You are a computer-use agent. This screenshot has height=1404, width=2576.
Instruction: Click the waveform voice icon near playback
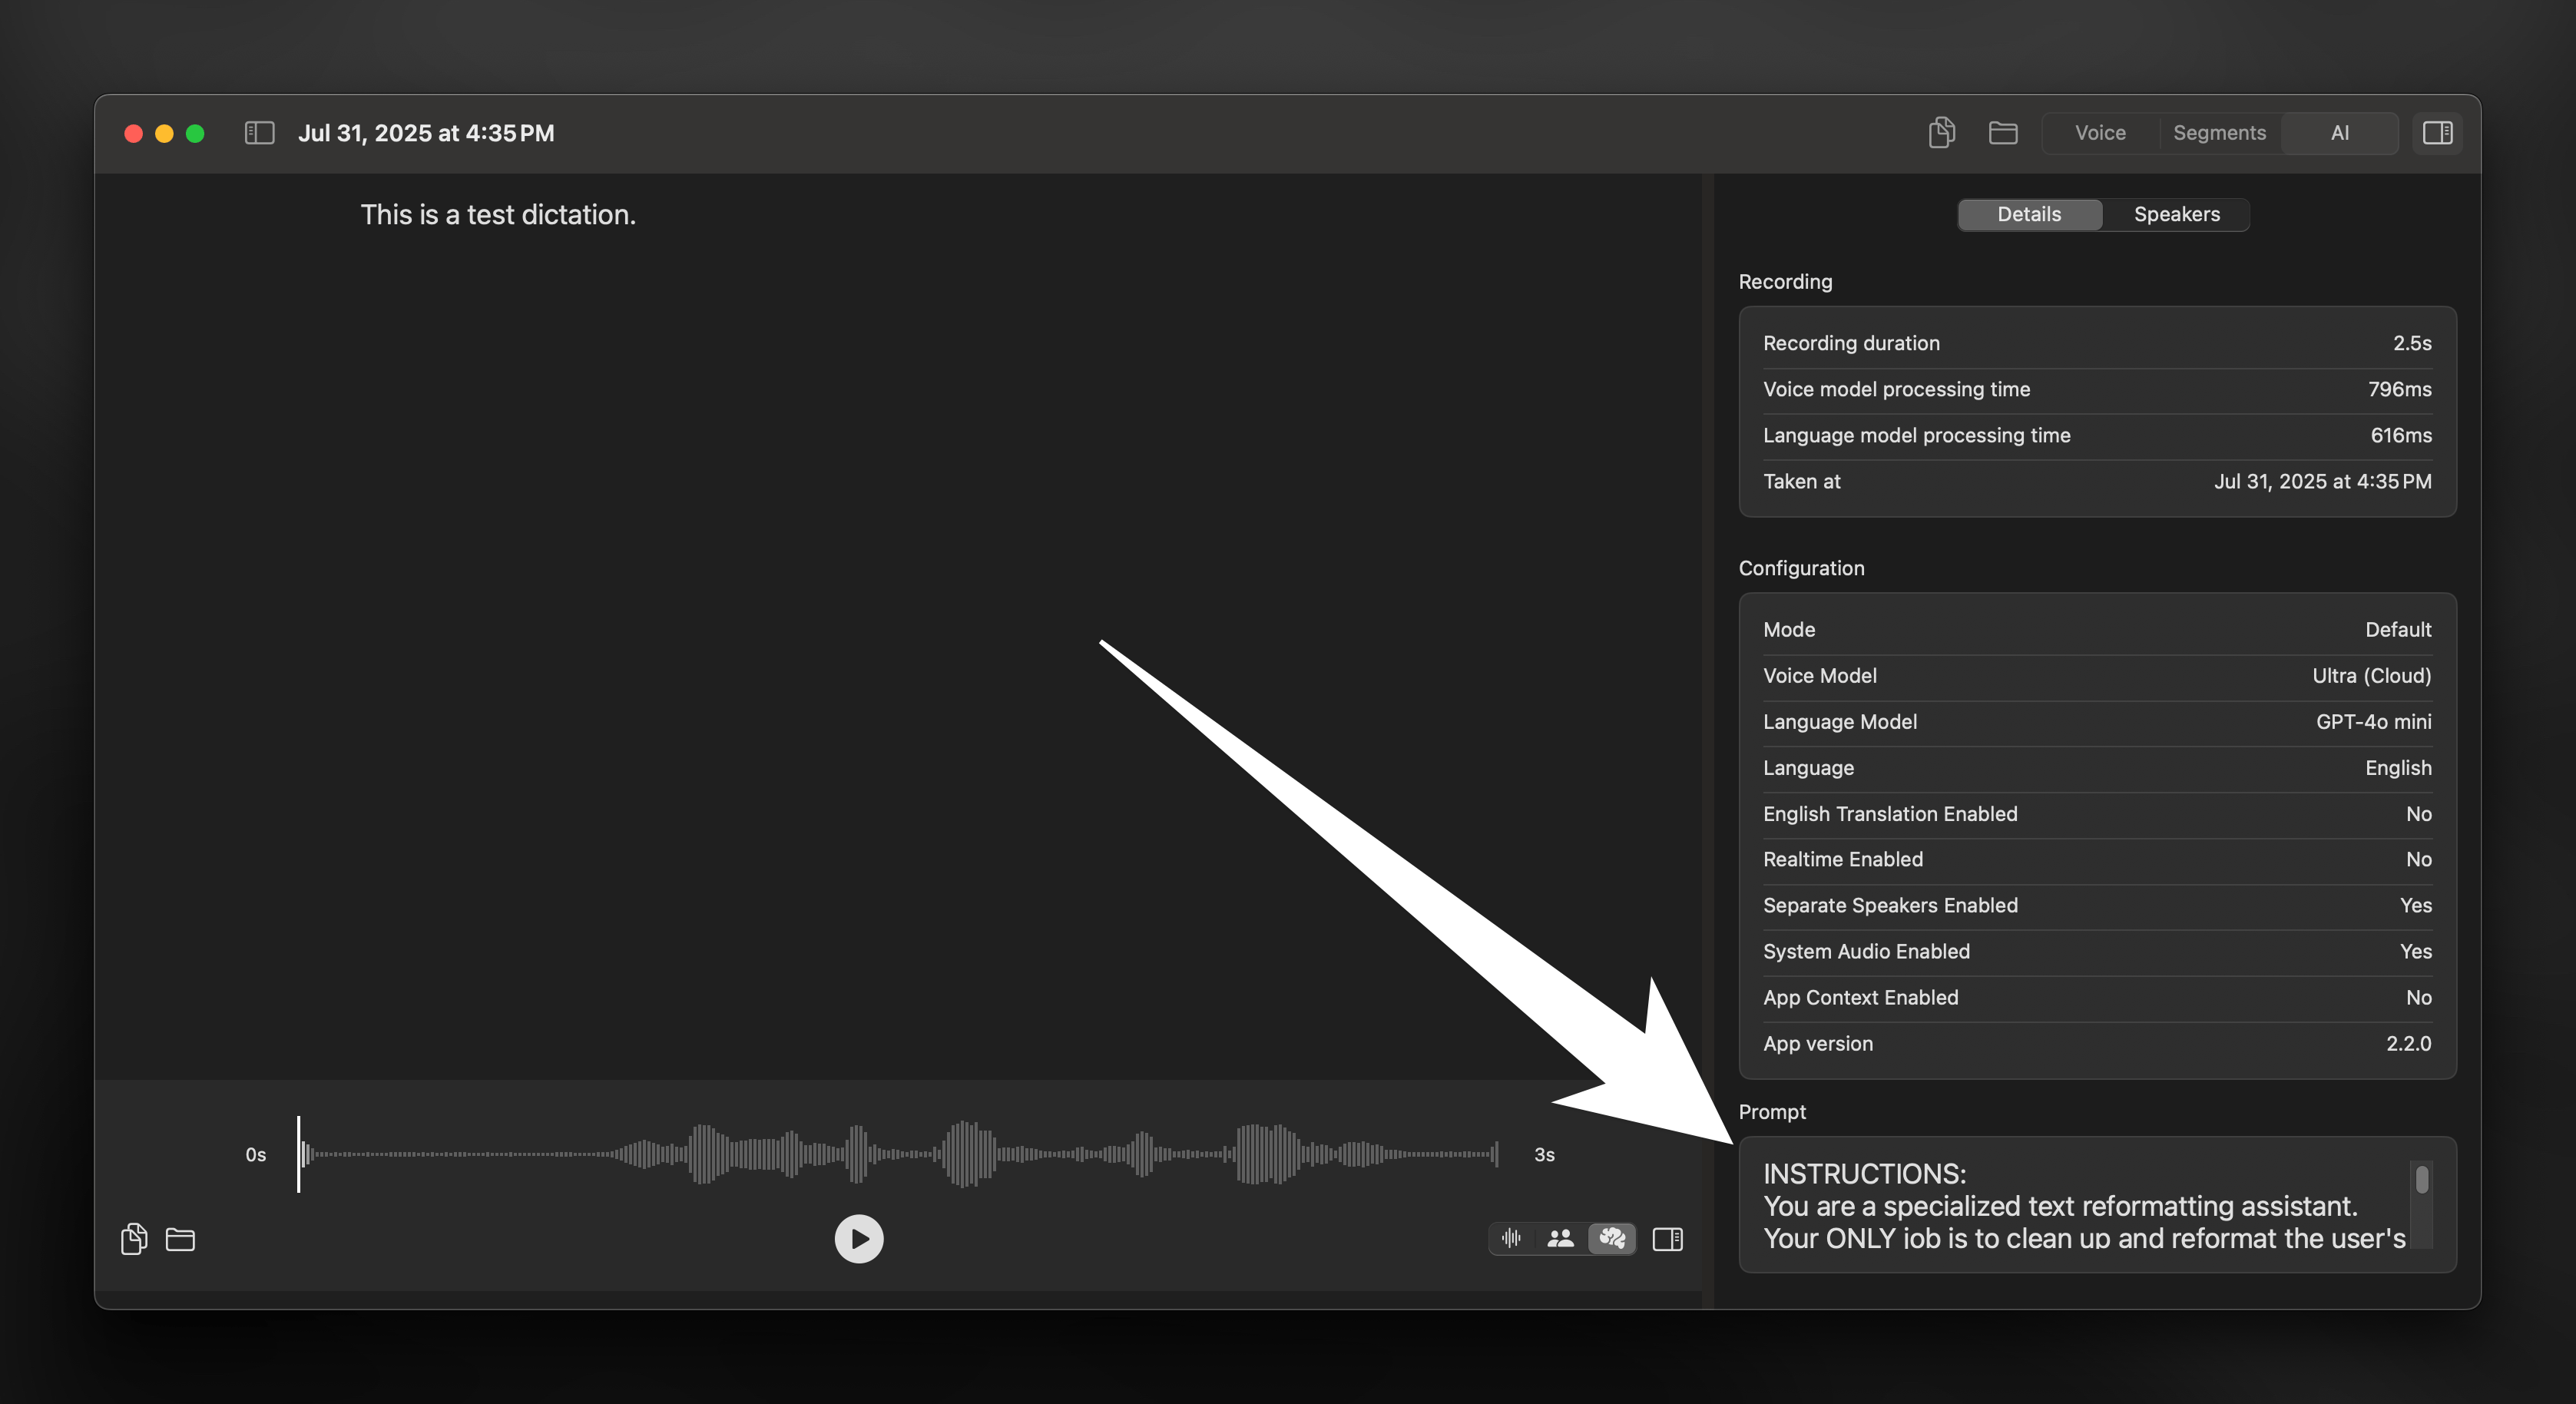point(1511,1238)
